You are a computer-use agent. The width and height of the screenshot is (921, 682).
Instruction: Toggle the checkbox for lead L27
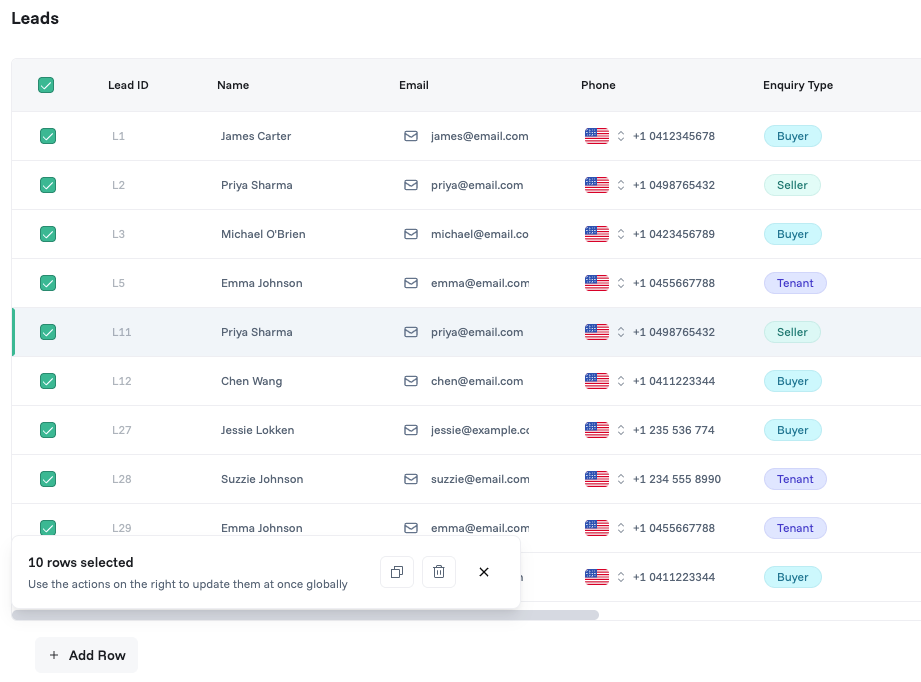(x=48, y=430)
